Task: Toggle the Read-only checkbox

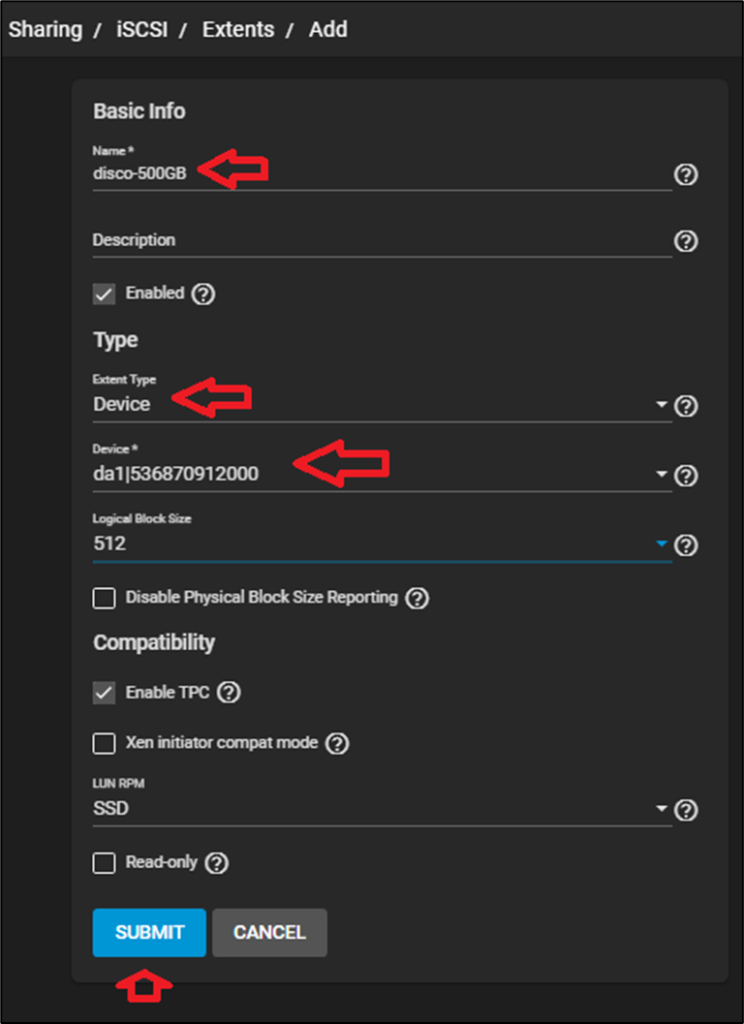Action: (104, 863)
